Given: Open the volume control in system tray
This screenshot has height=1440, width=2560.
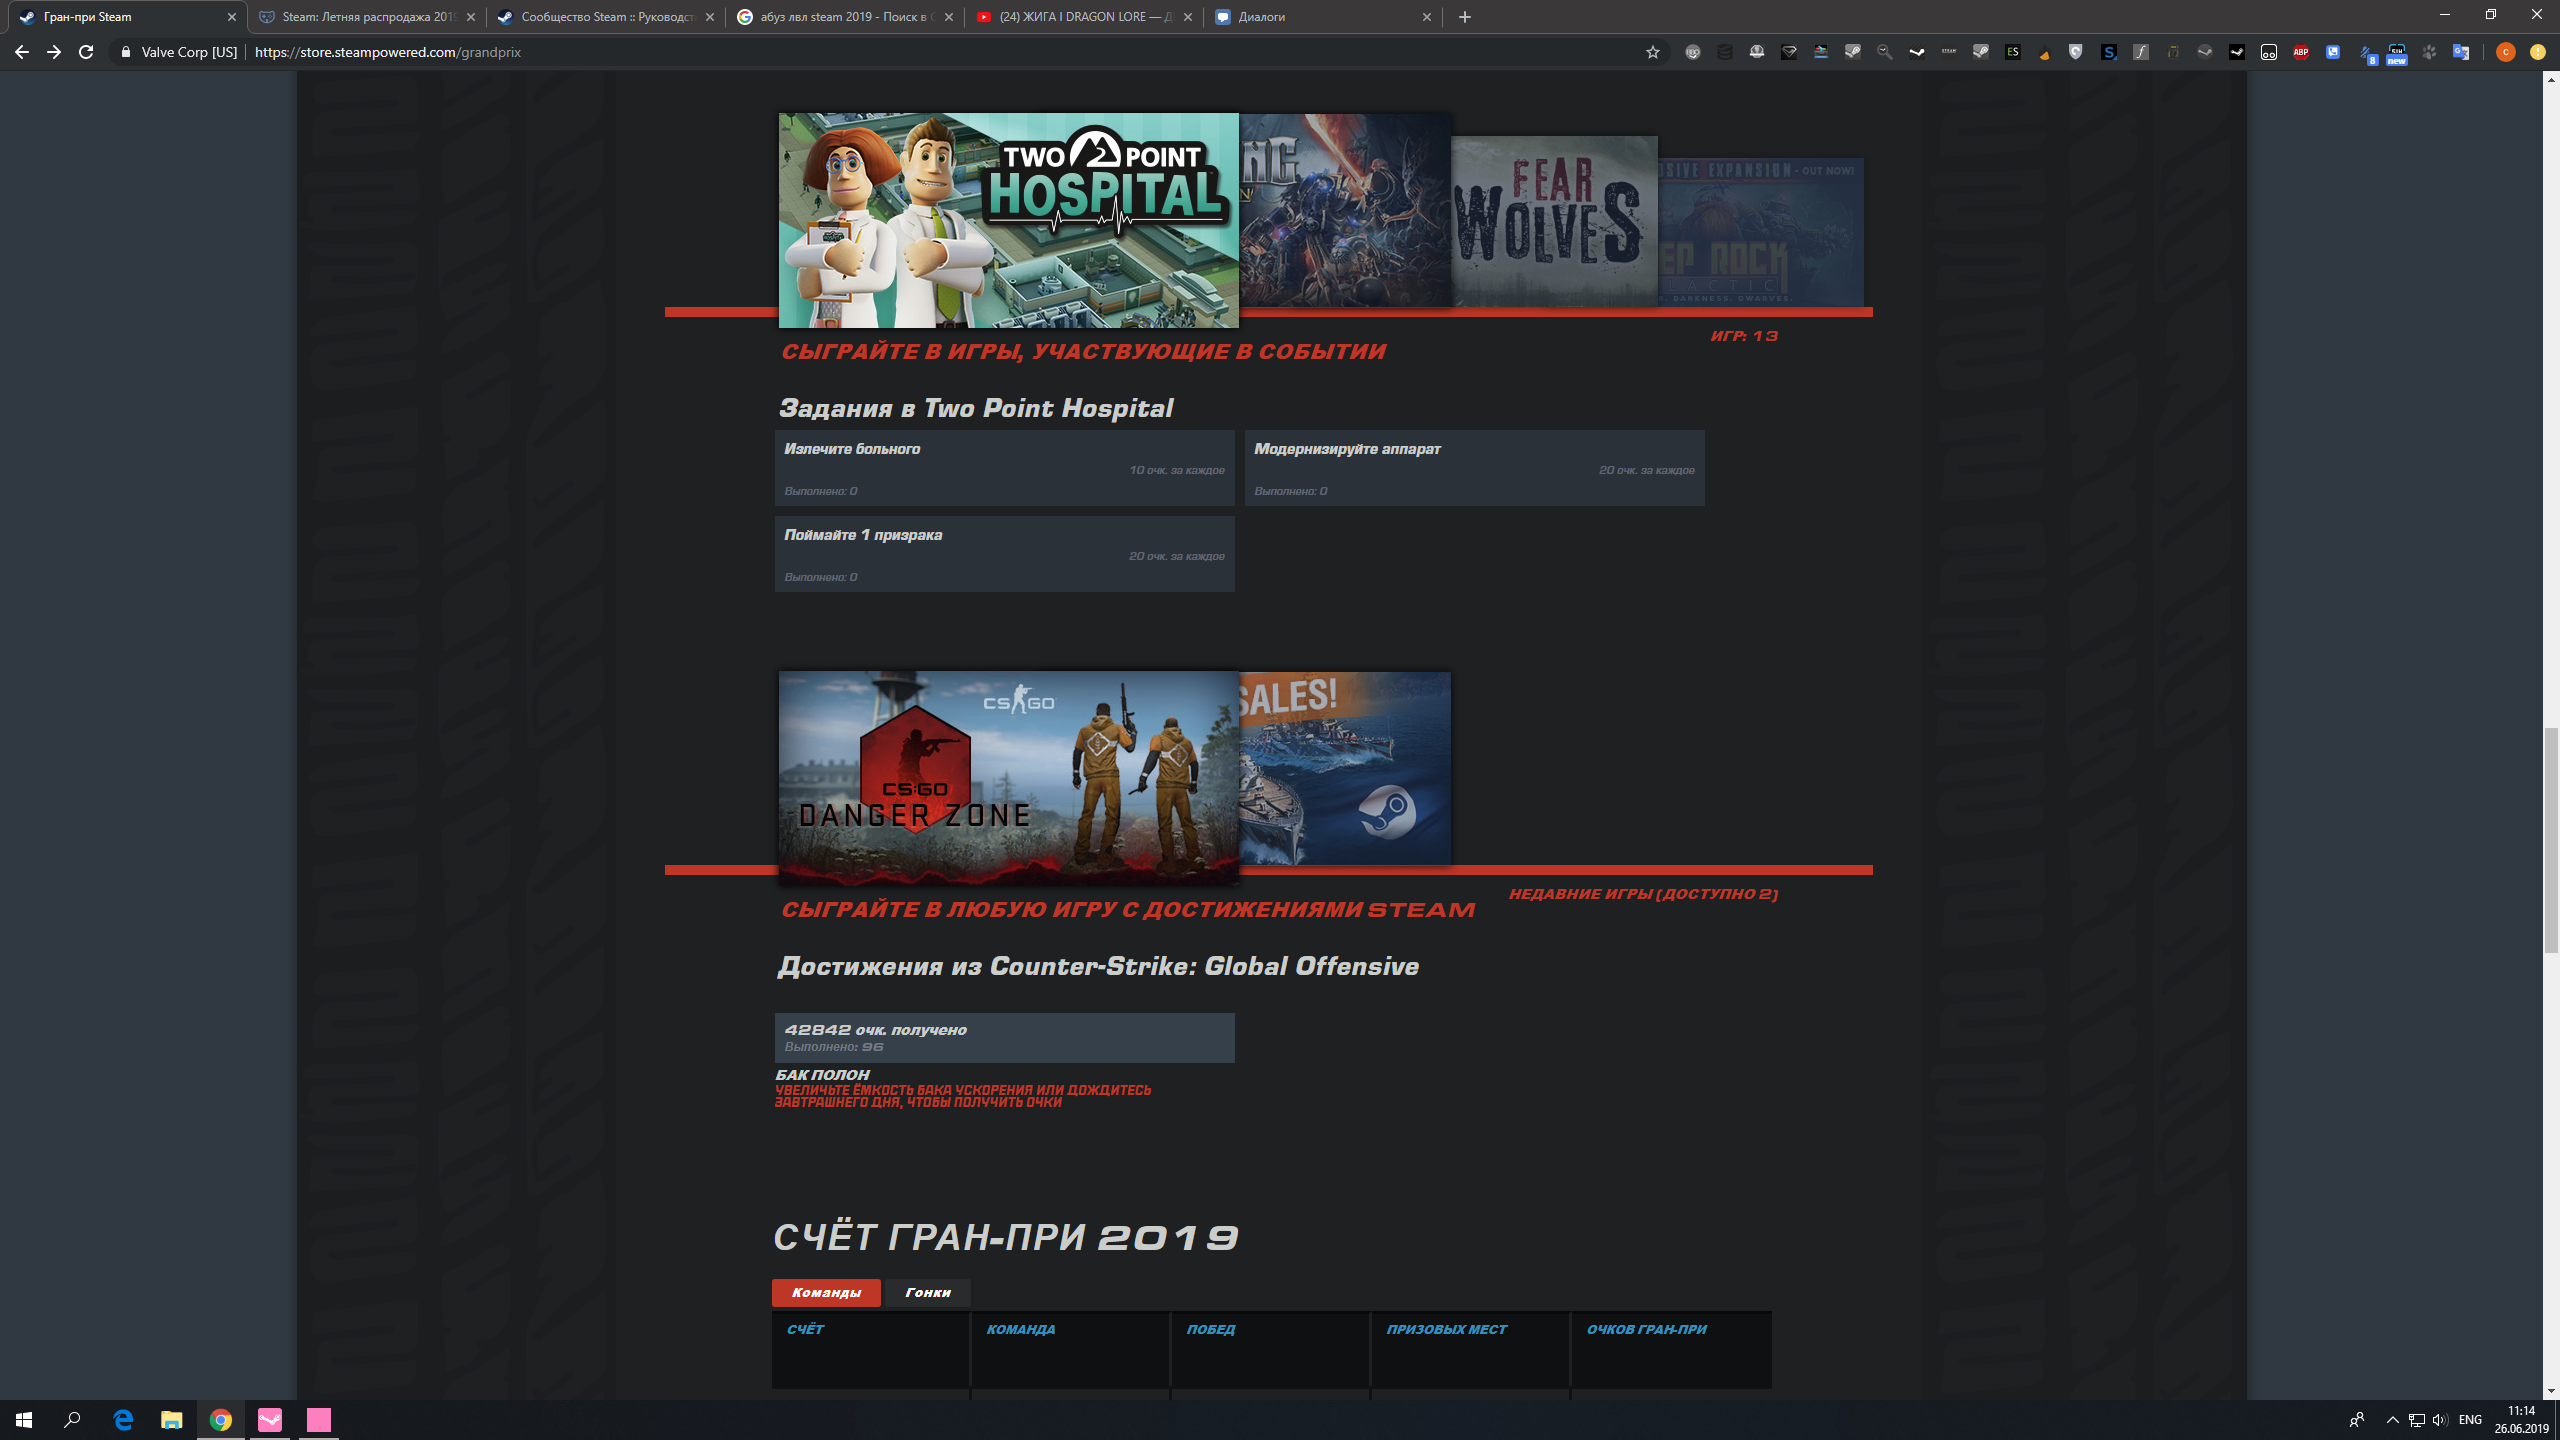Looking at the screenshot, I should (x=2440, y=1420).
